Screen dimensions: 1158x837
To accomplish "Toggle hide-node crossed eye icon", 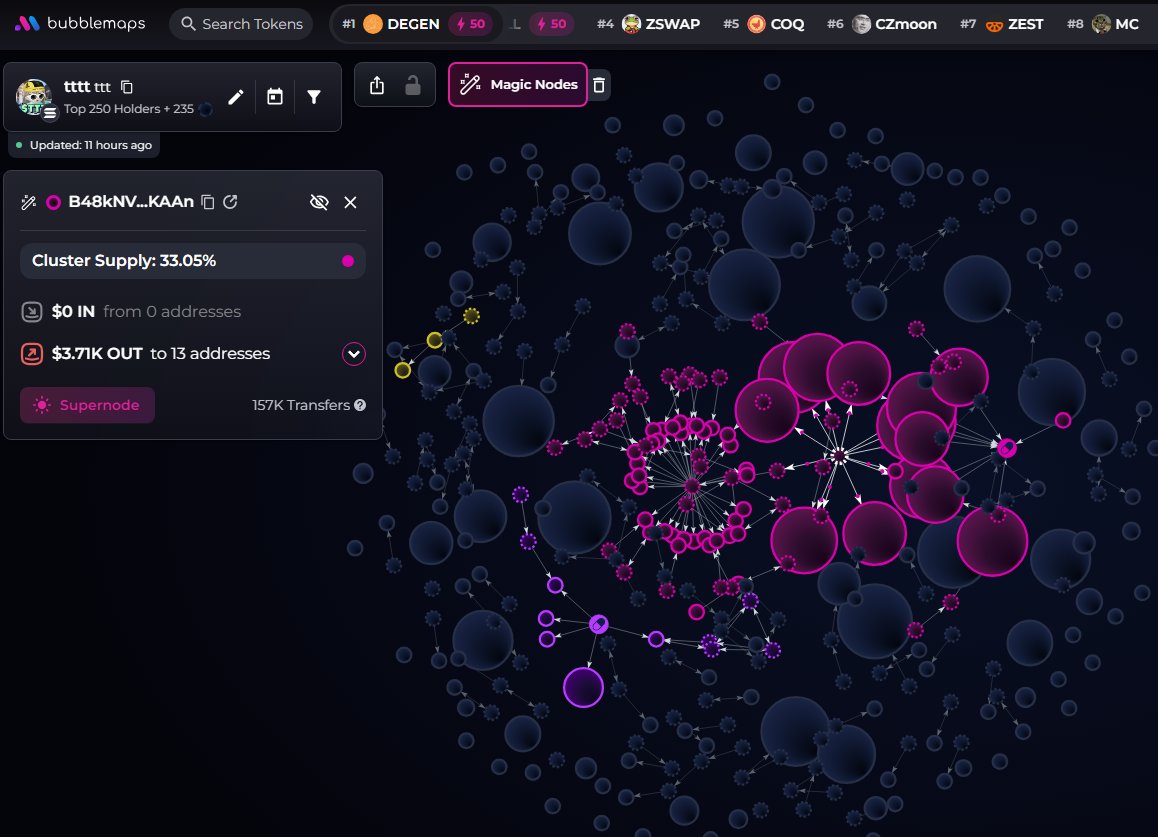I will pyautogui.click(x=319, y=202).
